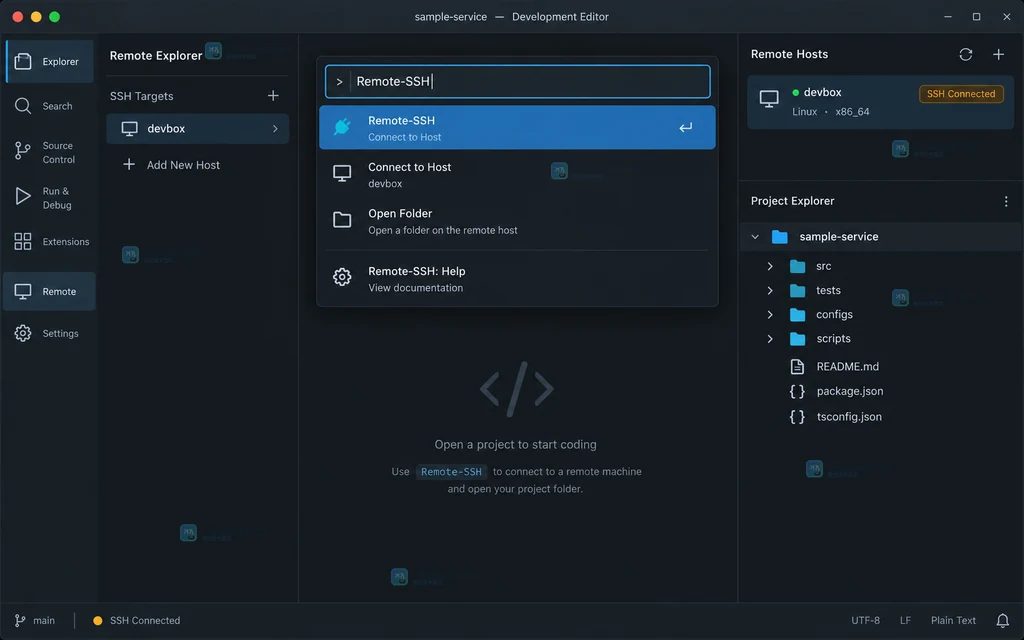Click the Plain Text language mode
Viewport: 1024px width, 640px height.
[953, 620]
